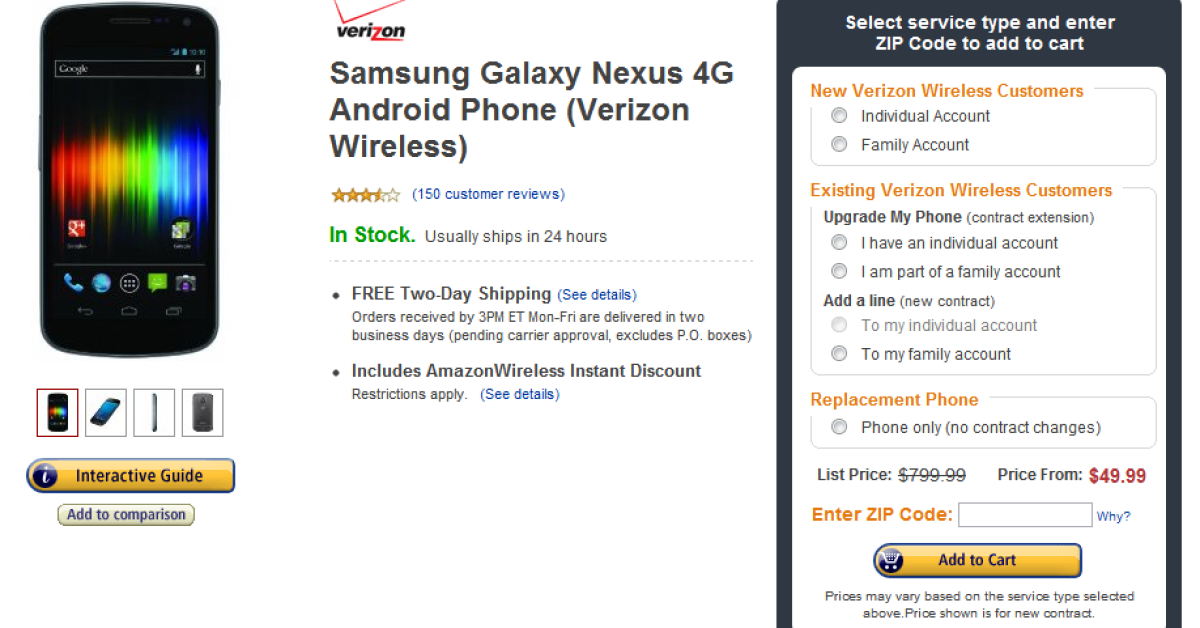Select new customer Family Account option
This screenshot has width=1200, height=628.
click(x=840, y=145)
